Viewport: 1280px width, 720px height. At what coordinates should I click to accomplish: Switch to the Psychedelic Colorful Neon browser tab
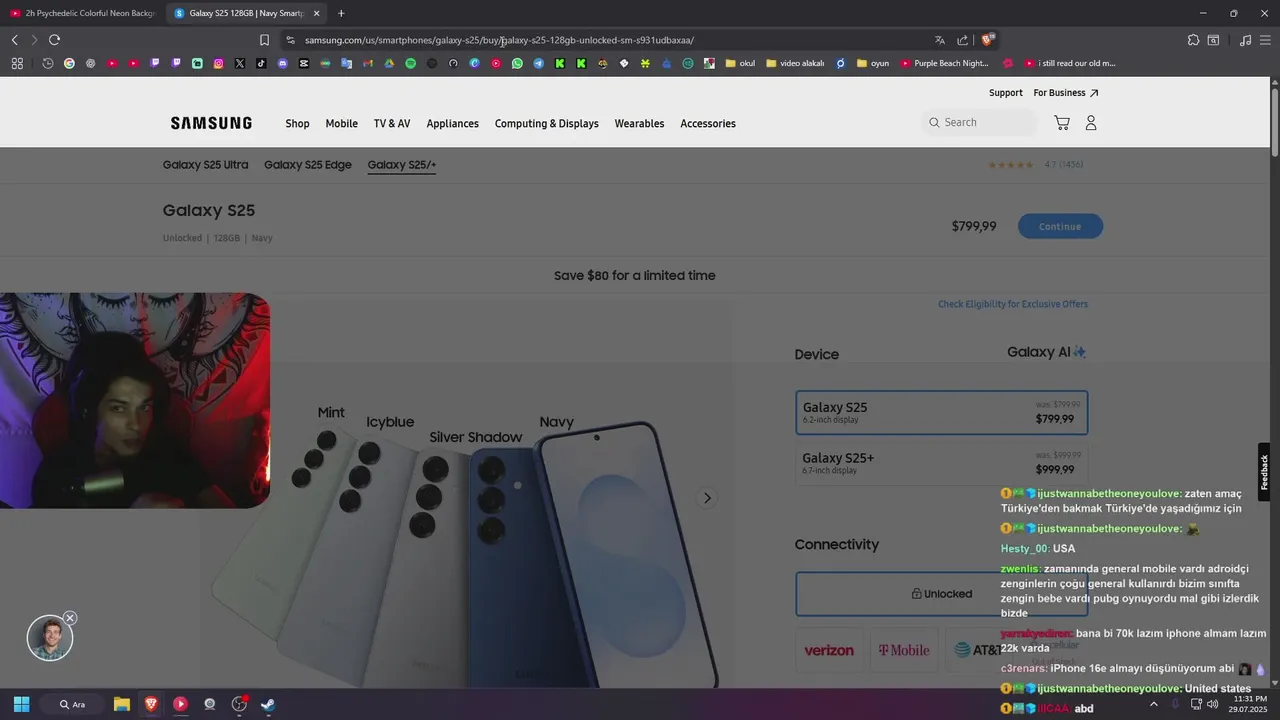[82, 13]
